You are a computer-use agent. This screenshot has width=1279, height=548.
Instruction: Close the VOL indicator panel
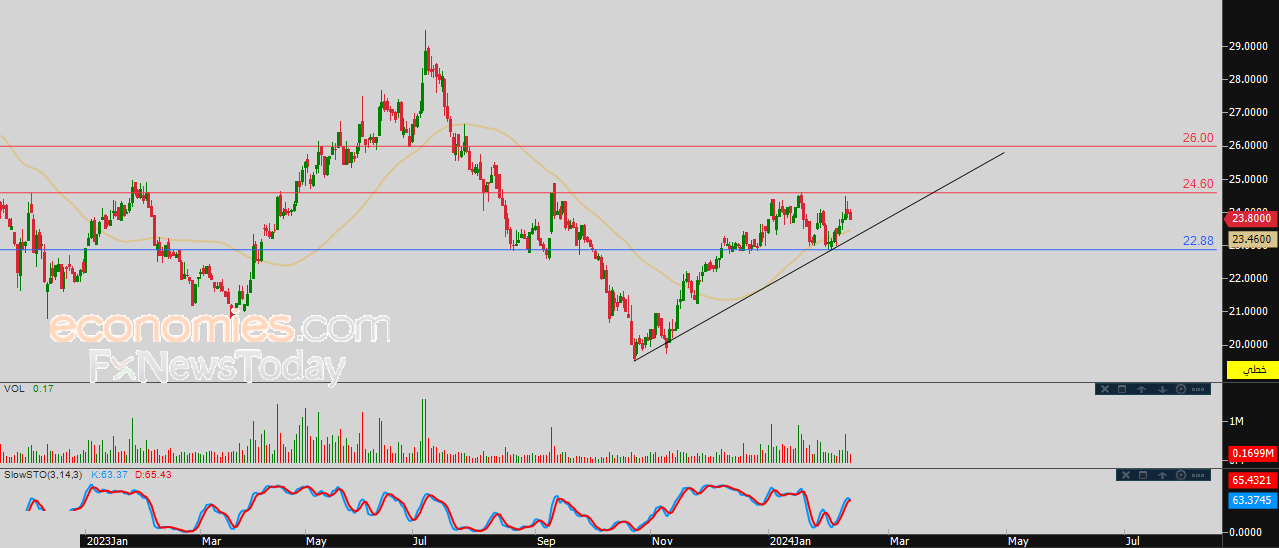1105,389
